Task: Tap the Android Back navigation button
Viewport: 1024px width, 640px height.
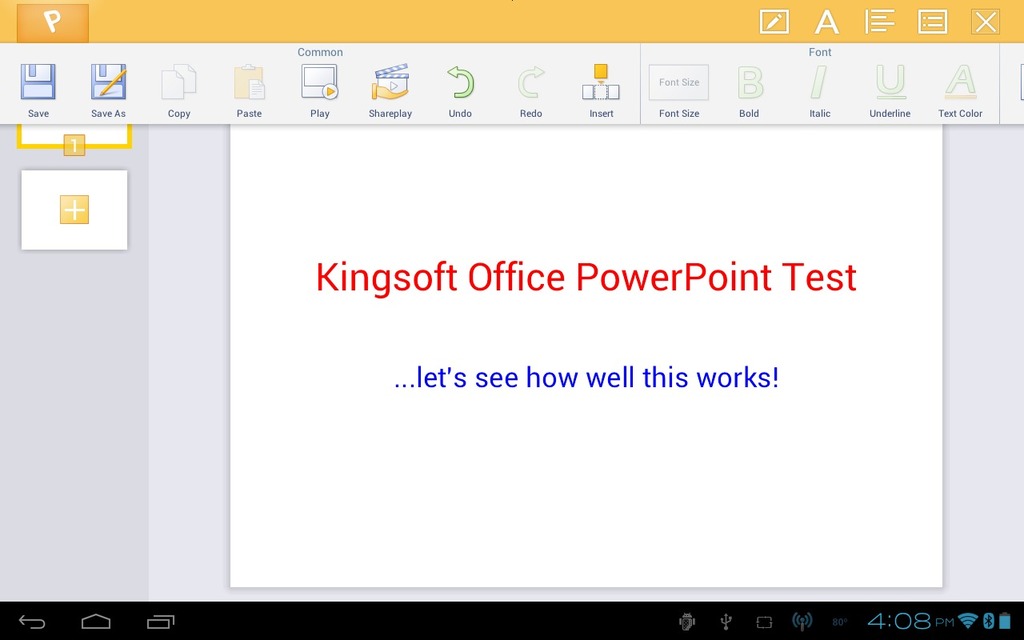Action: [x=31, y=622]
